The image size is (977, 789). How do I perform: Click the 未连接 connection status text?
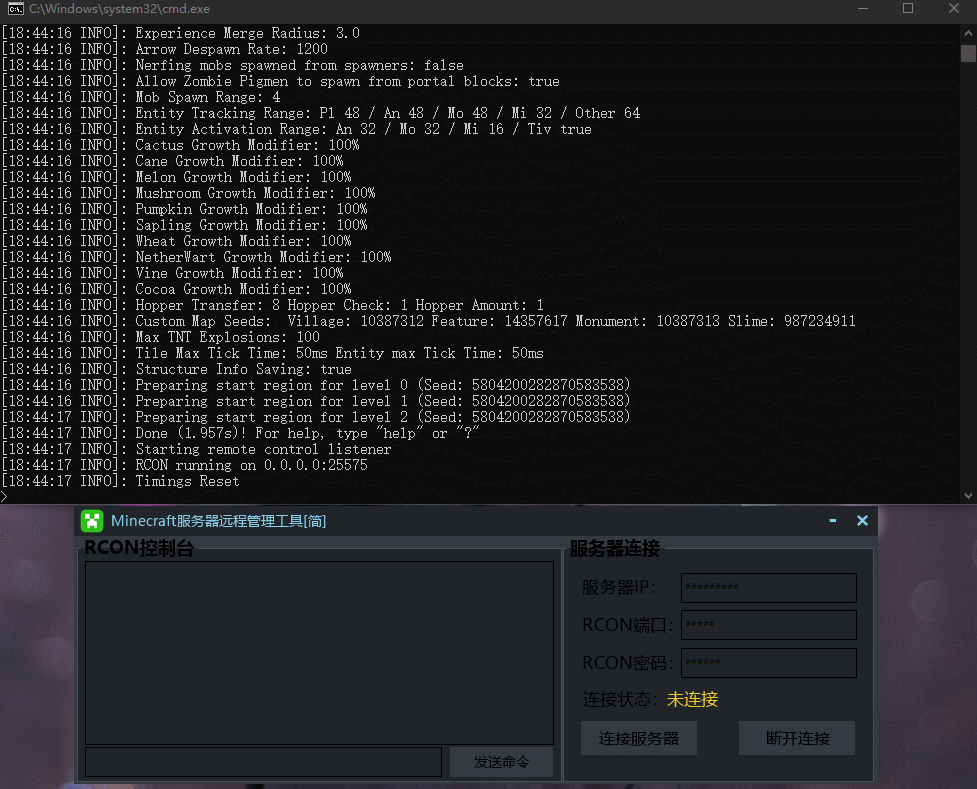click(692, 700)
